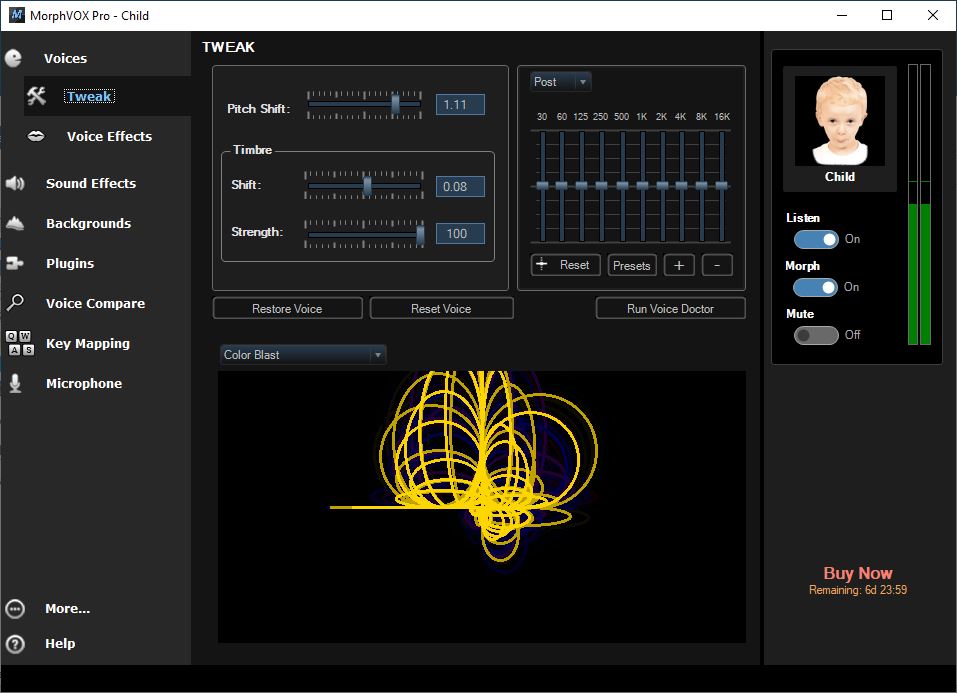
Task: Click the Child voice avatar thumbnail
Action: [x=840, y=121]
